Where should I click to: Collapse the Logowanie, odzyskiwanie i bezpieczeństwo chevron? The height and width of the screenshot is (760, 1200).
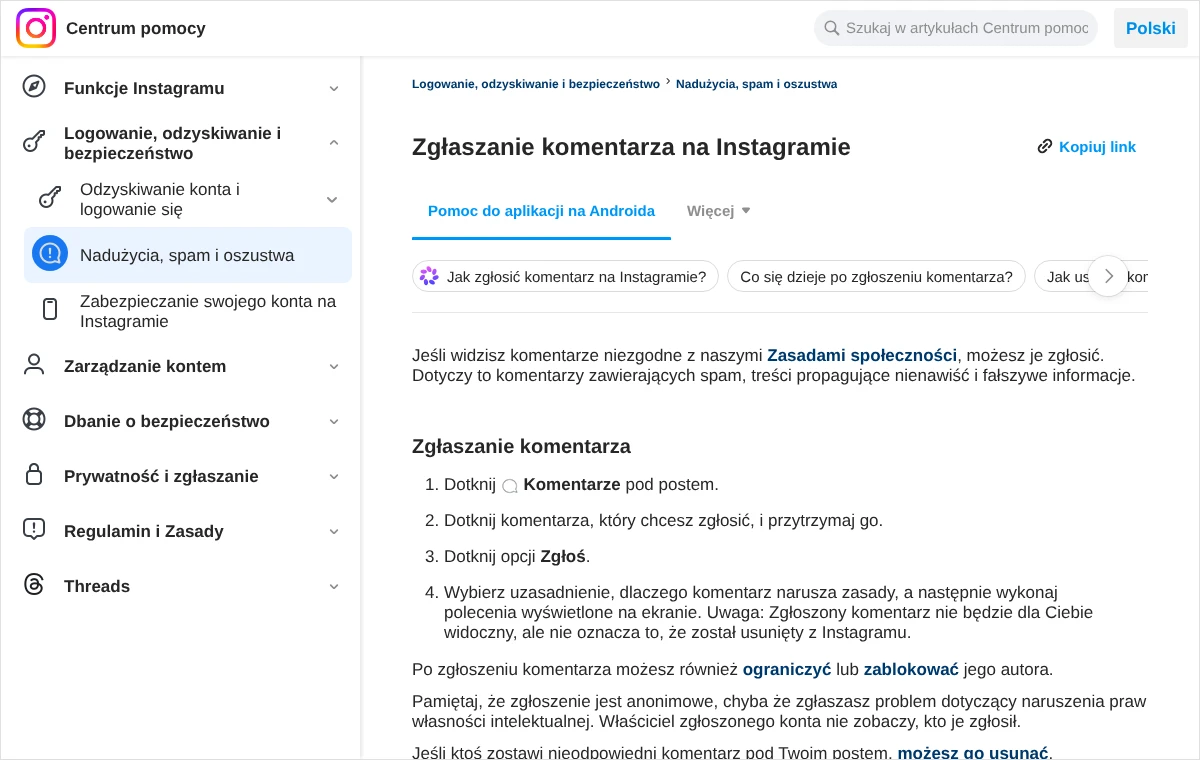334,143
